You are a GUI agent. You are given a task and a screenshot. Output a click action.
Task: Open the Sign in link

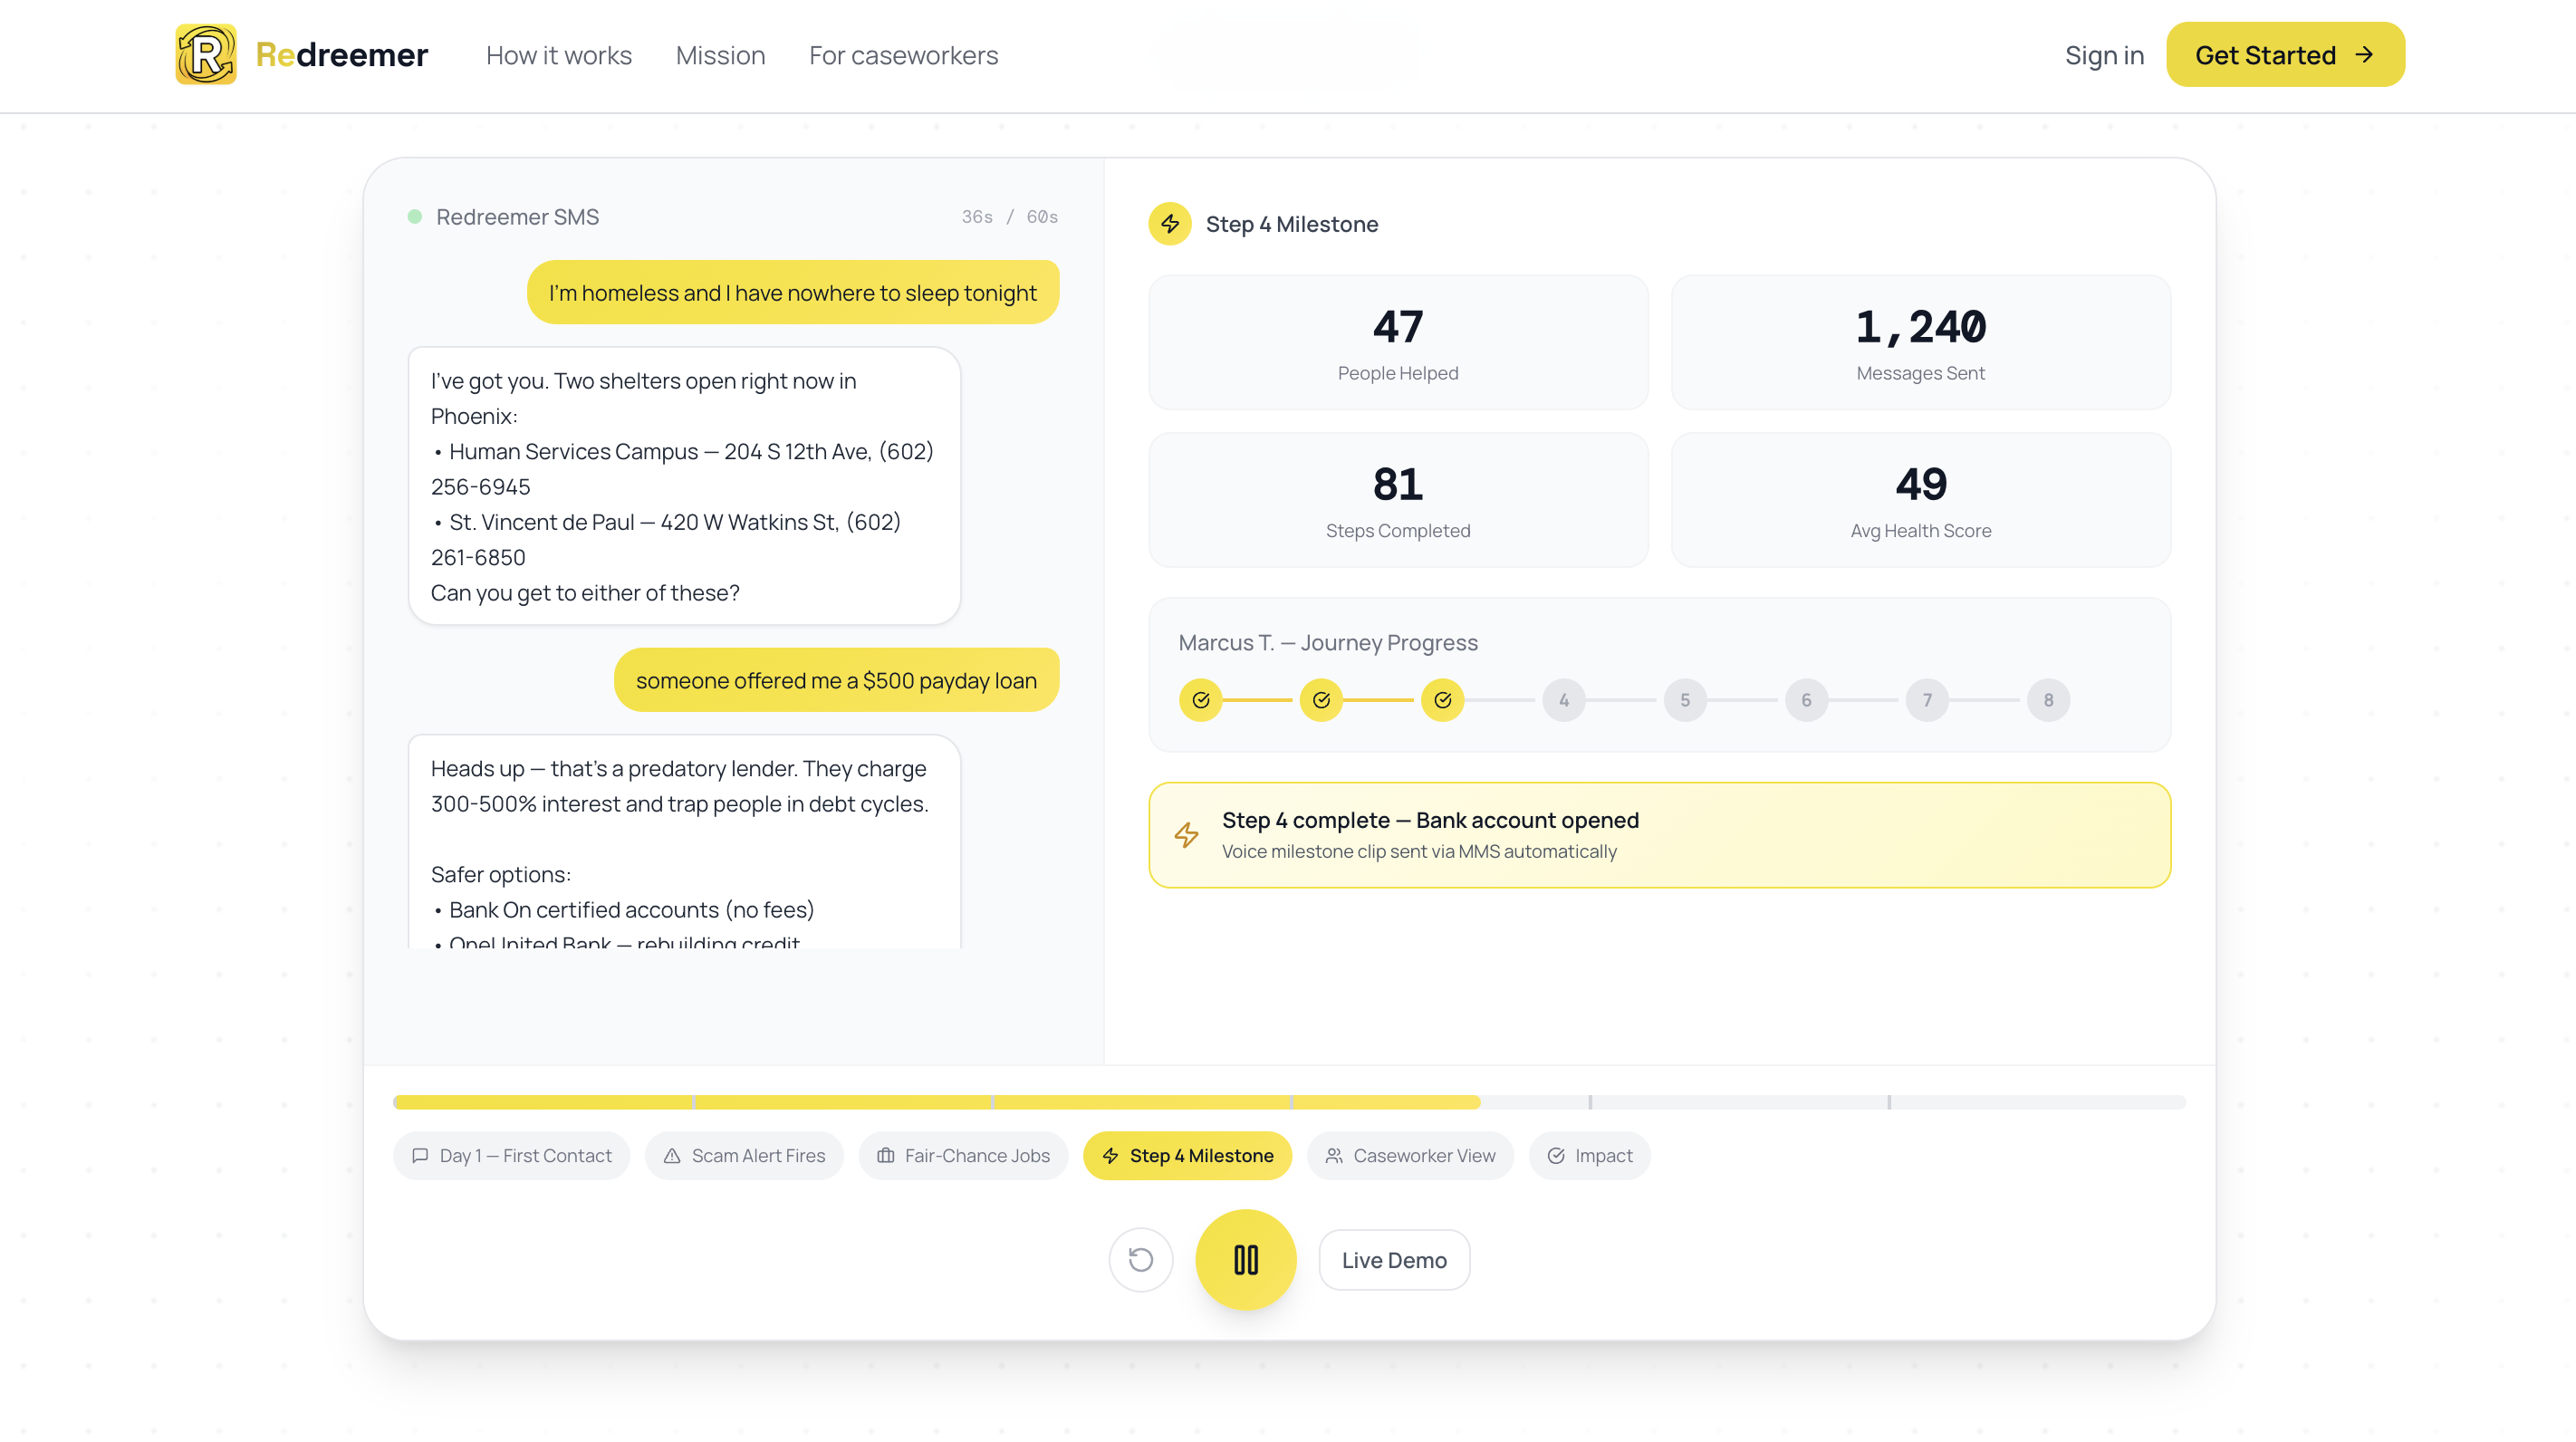pyautogui.click(x=2104, y=55)
